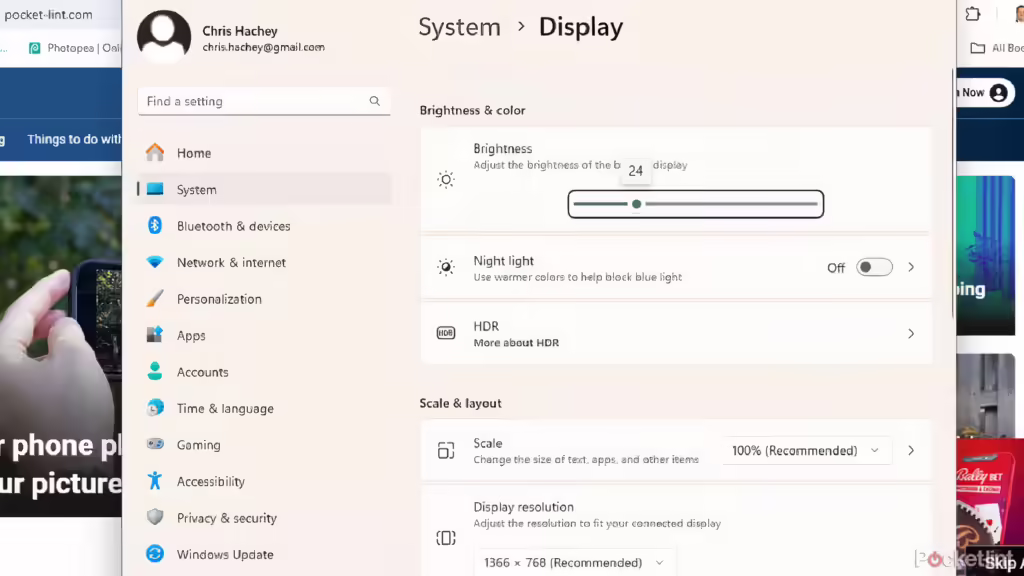This screenshot has height=576, width=1024.
Task: Select the Network & internet wifi icon
Action: [155, 262]
